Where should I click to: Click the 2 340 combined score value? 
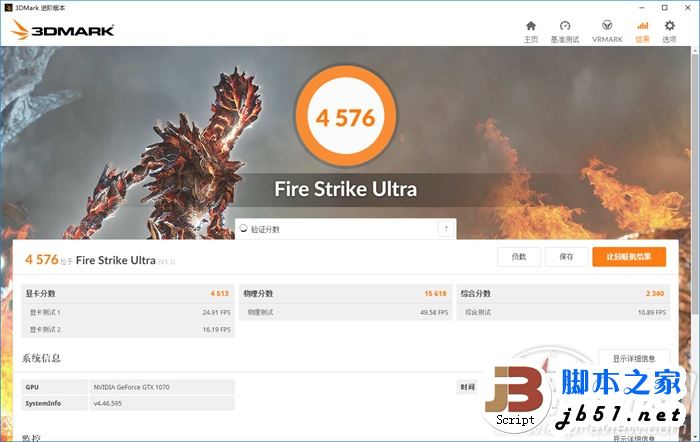[x=655, y=293]
